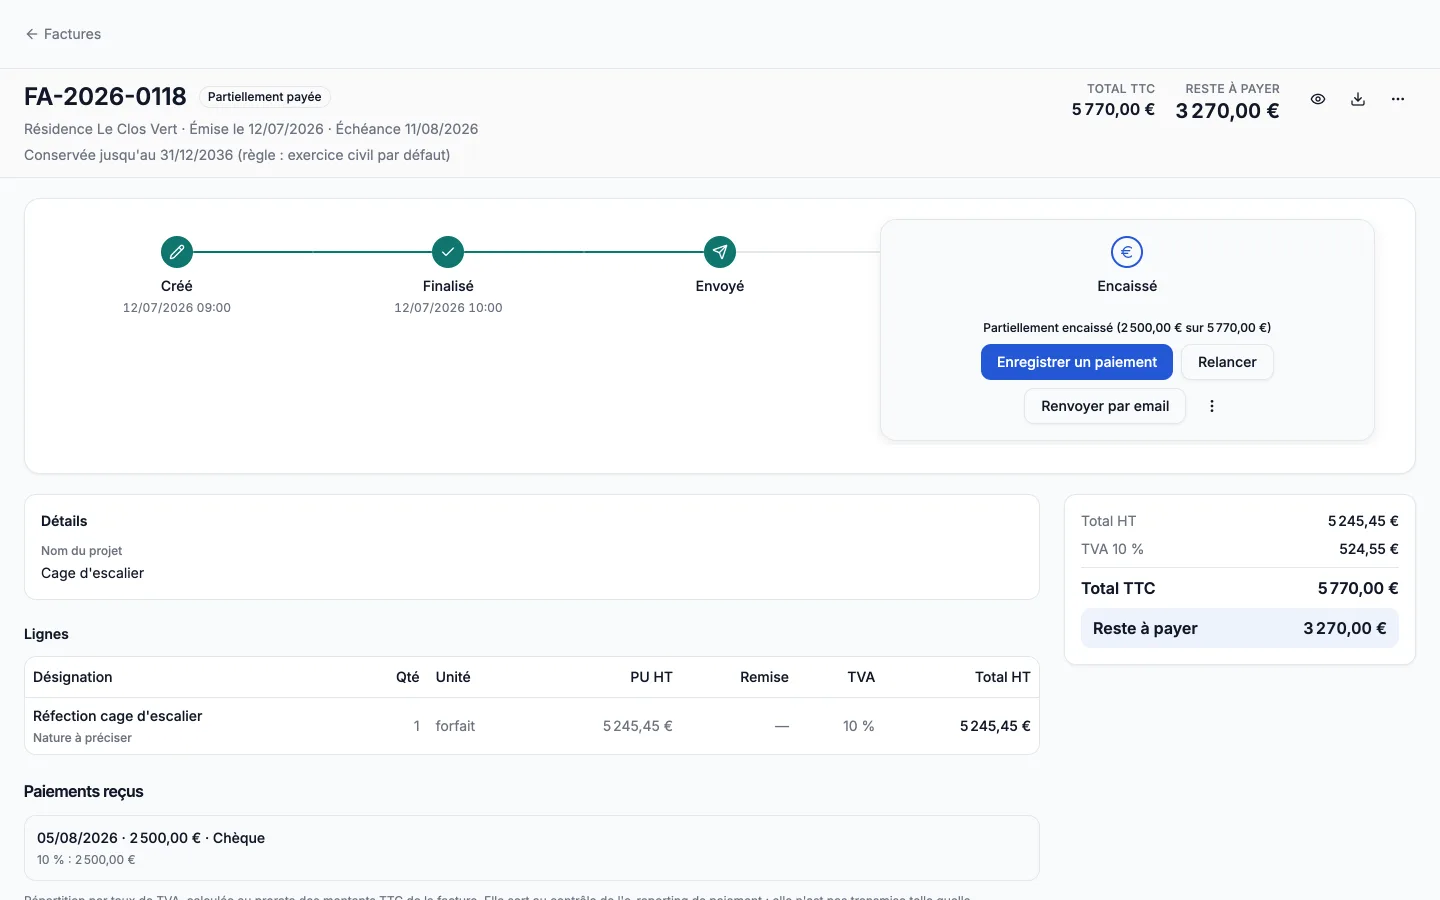
Task: Click the Désignation column header
Action: tap(73, 677)
